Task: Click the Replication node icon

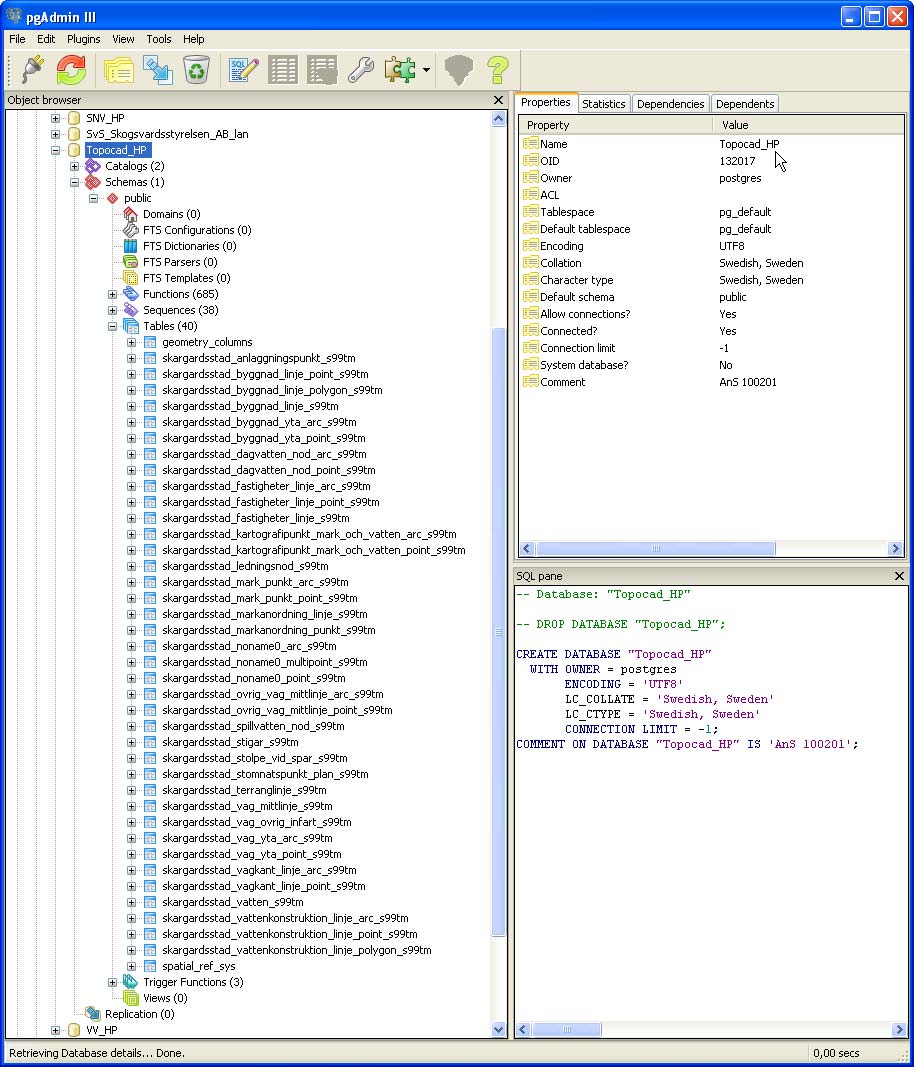Action: click(93, 1014)
